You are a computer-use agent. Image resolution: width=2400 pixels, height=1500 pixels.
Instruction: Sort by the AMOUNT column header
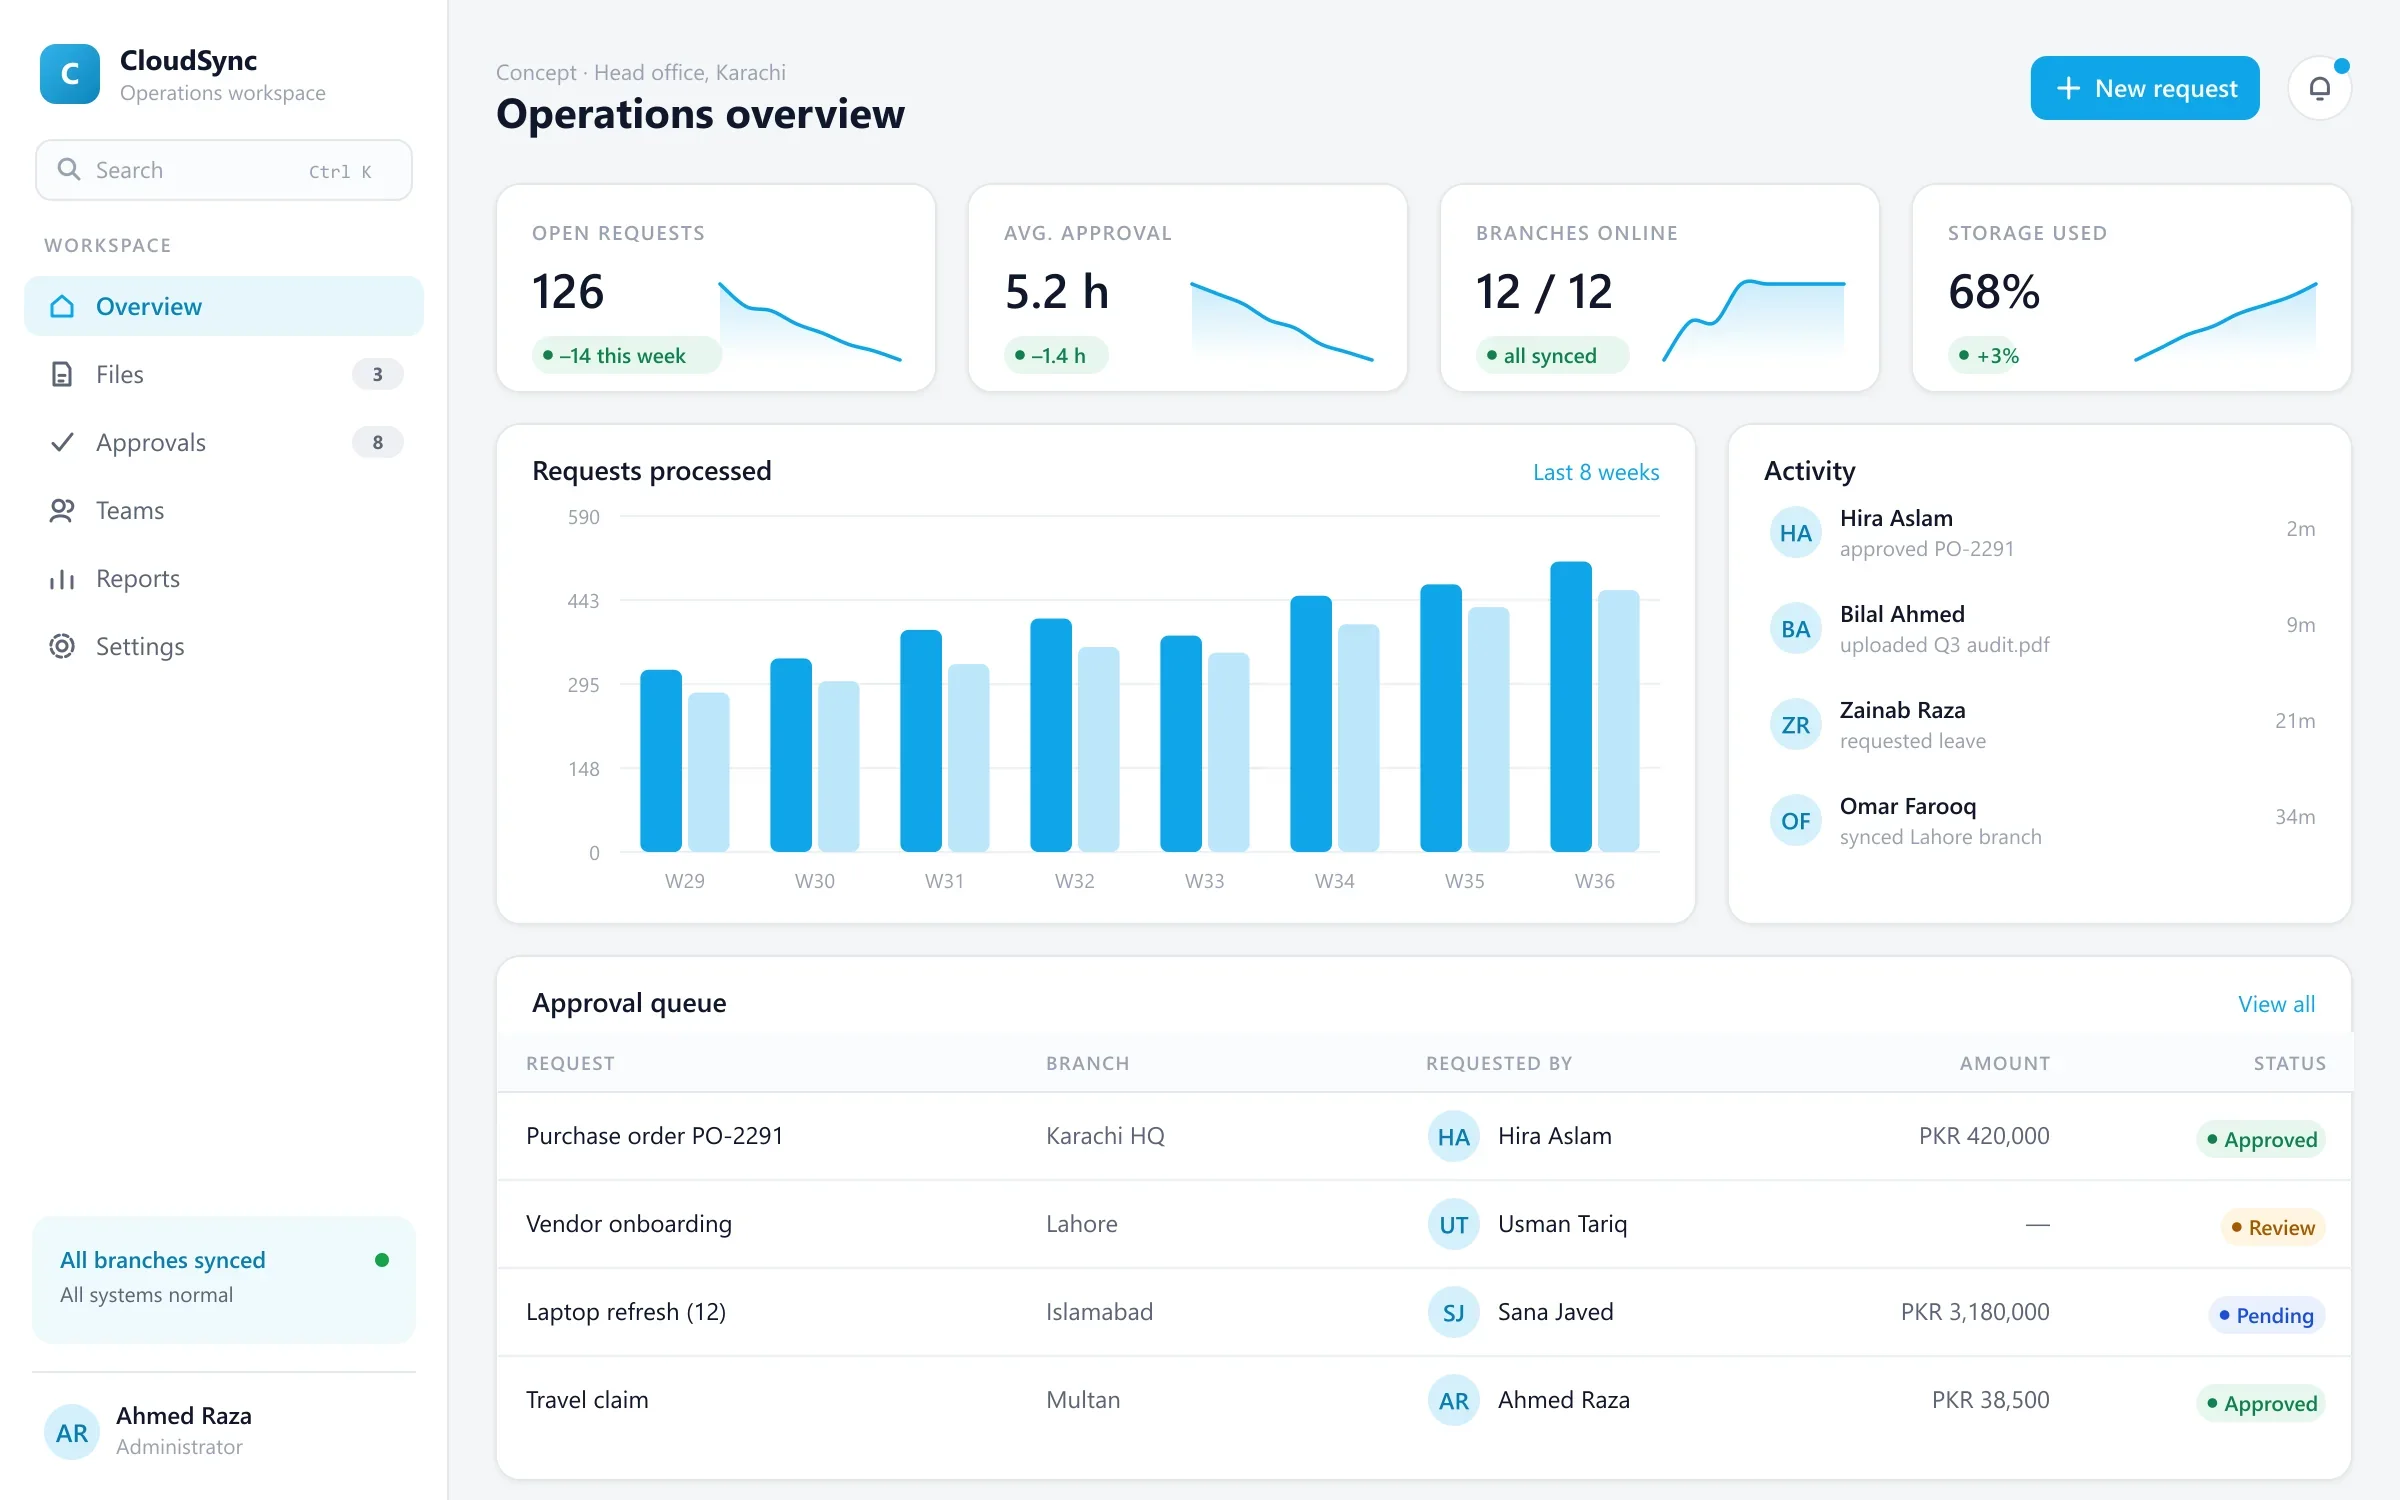coord(2004,1063)
